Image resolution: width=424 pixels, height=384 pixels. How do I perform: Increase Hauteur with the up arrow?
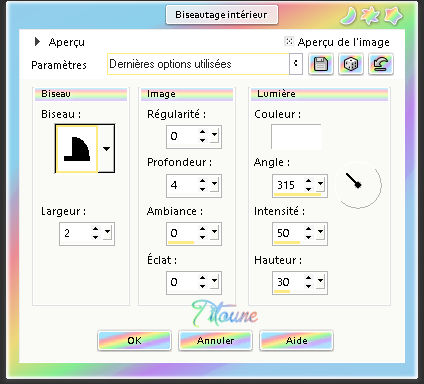(x=308, y=278)
